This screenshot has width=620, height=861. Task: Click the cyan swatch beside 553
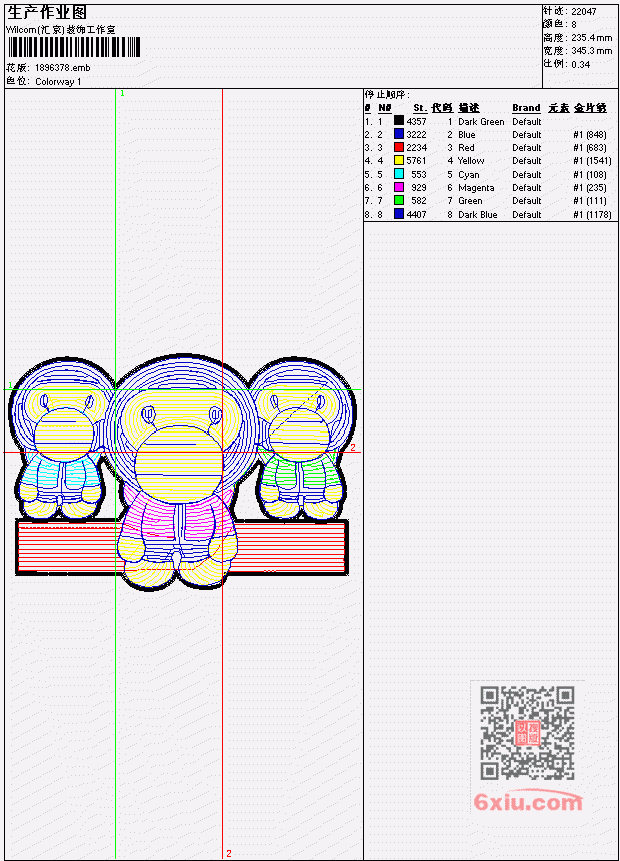point(399,174)
